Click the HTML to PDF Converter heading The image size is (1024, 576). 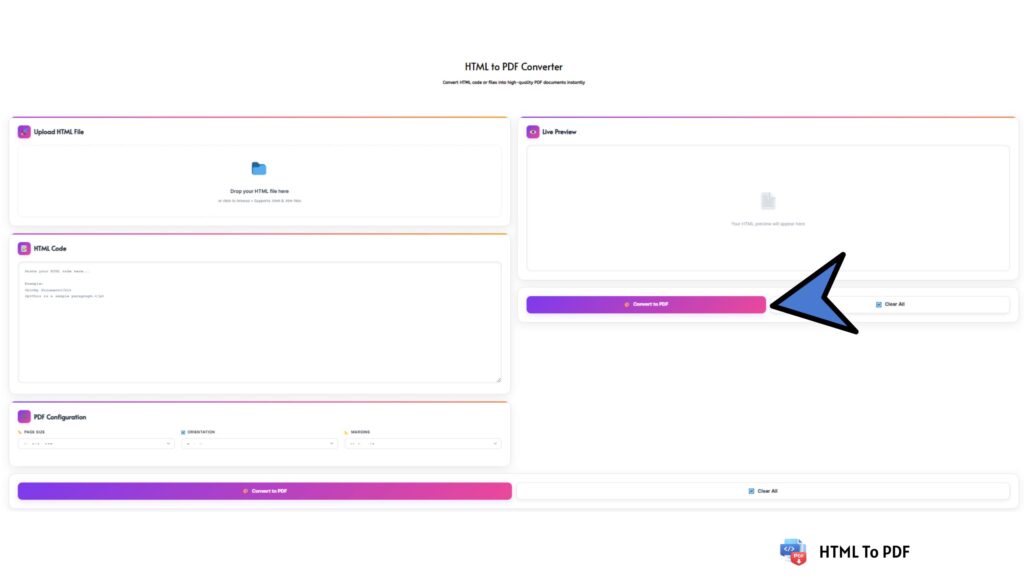coord(513,67)
